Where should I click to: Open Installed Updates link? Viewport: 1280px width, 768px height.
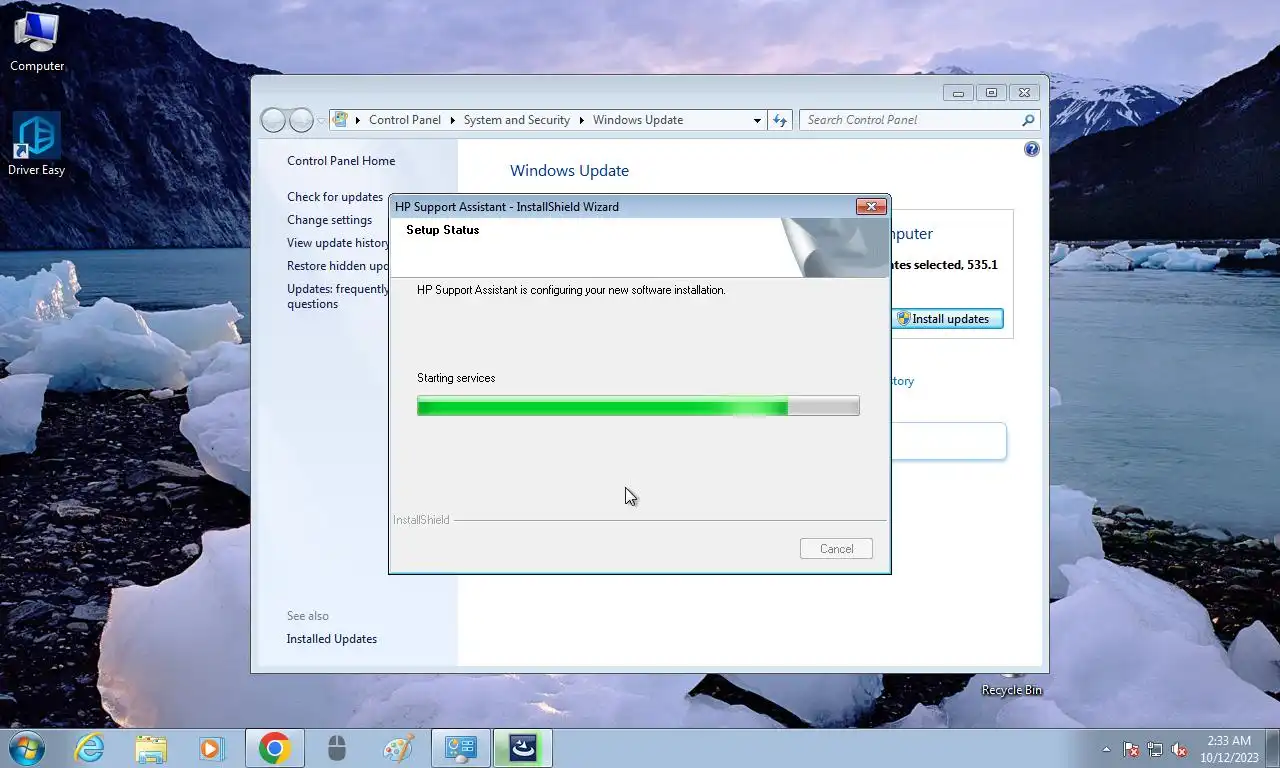coord(332,639)
